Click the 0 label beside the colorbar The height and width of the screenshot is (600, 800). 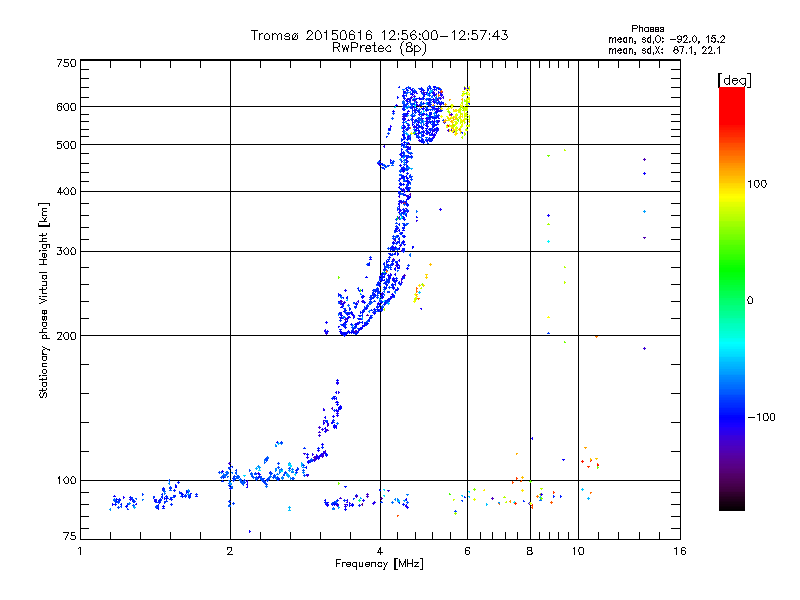(x=752, y=300)
